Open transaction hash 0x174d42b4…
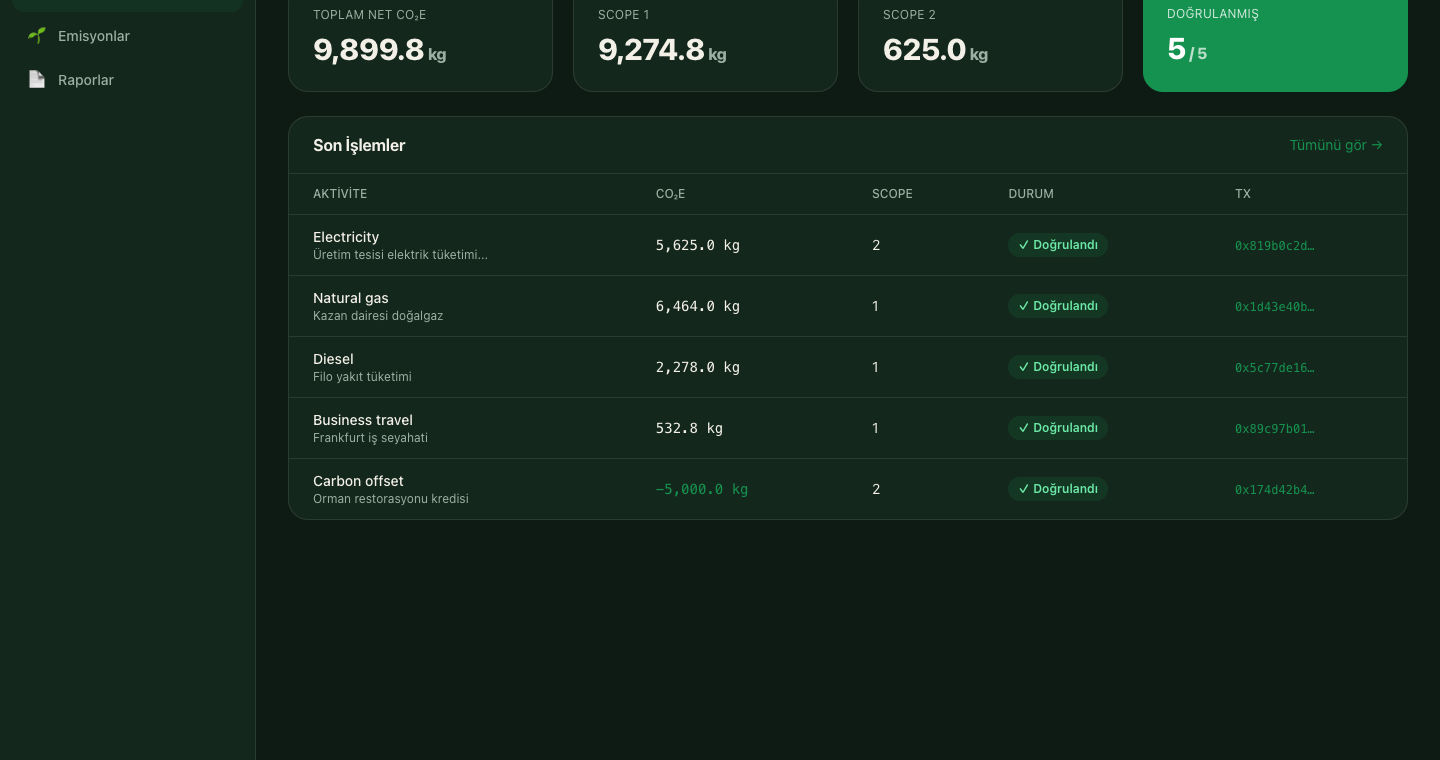1440x760 pixels. pos(1275,489)
